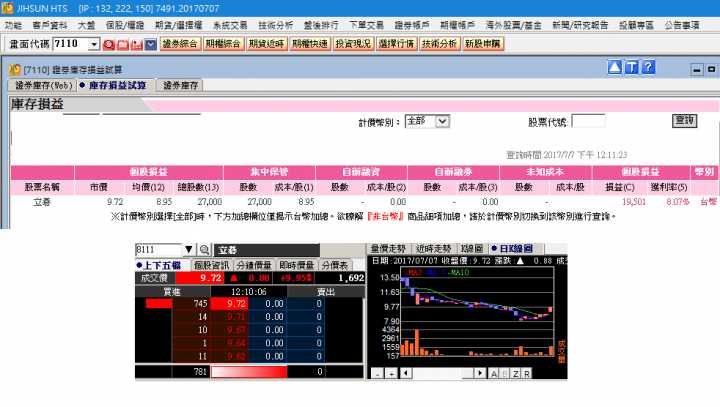Click the JIHSUN HTS app logo icon
The height and width of the screenshot is (407, 720).
tap(7, 8)
